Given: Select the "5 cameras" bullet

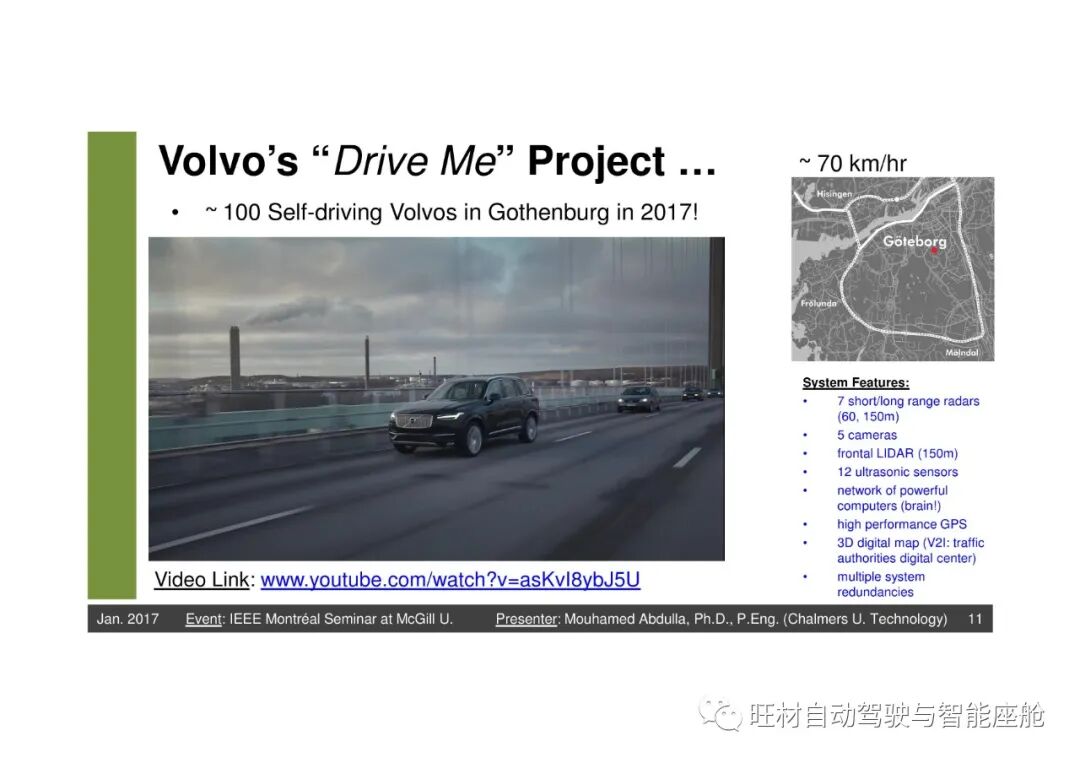Looking at the screenshot, I should [x=866, y=435].
